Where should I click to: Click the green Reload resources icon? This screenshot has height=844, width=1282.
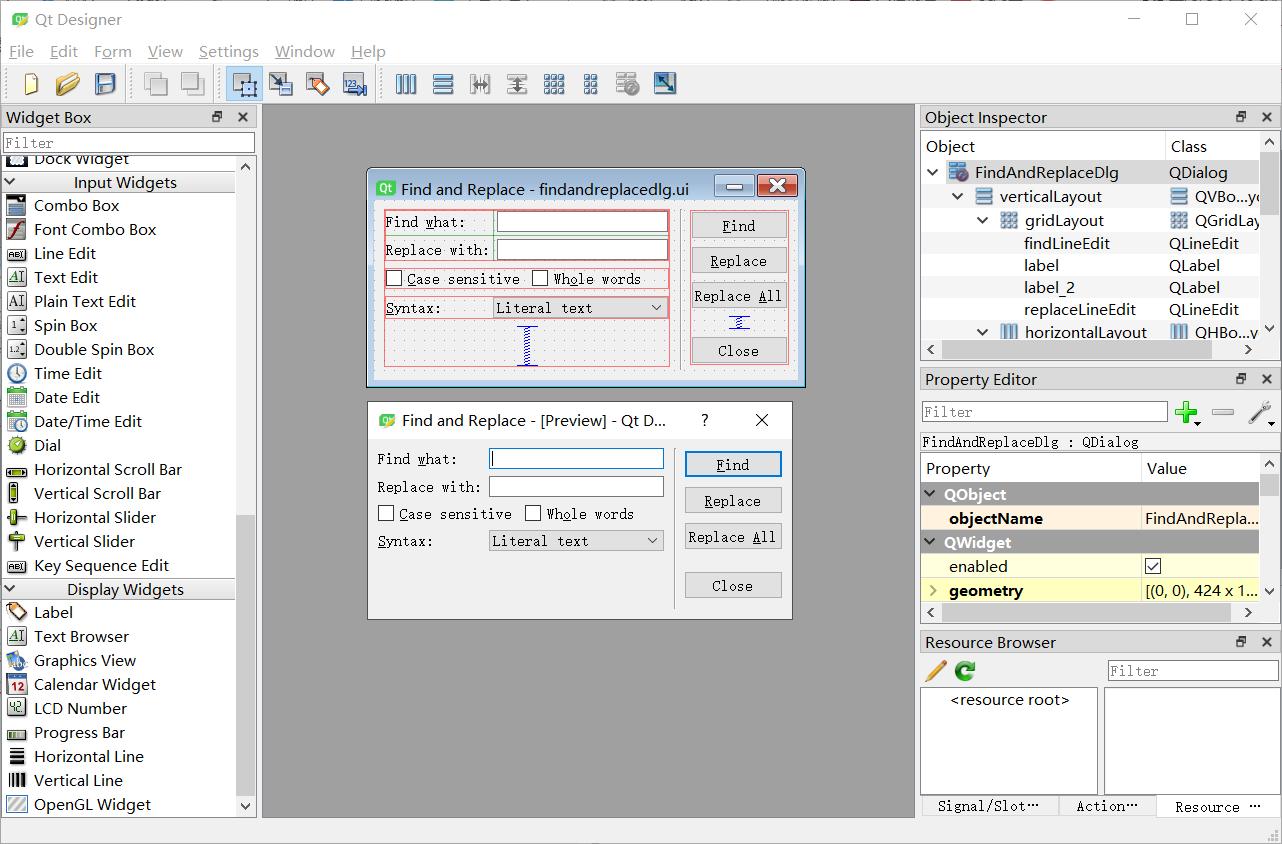tap(965, 671)
